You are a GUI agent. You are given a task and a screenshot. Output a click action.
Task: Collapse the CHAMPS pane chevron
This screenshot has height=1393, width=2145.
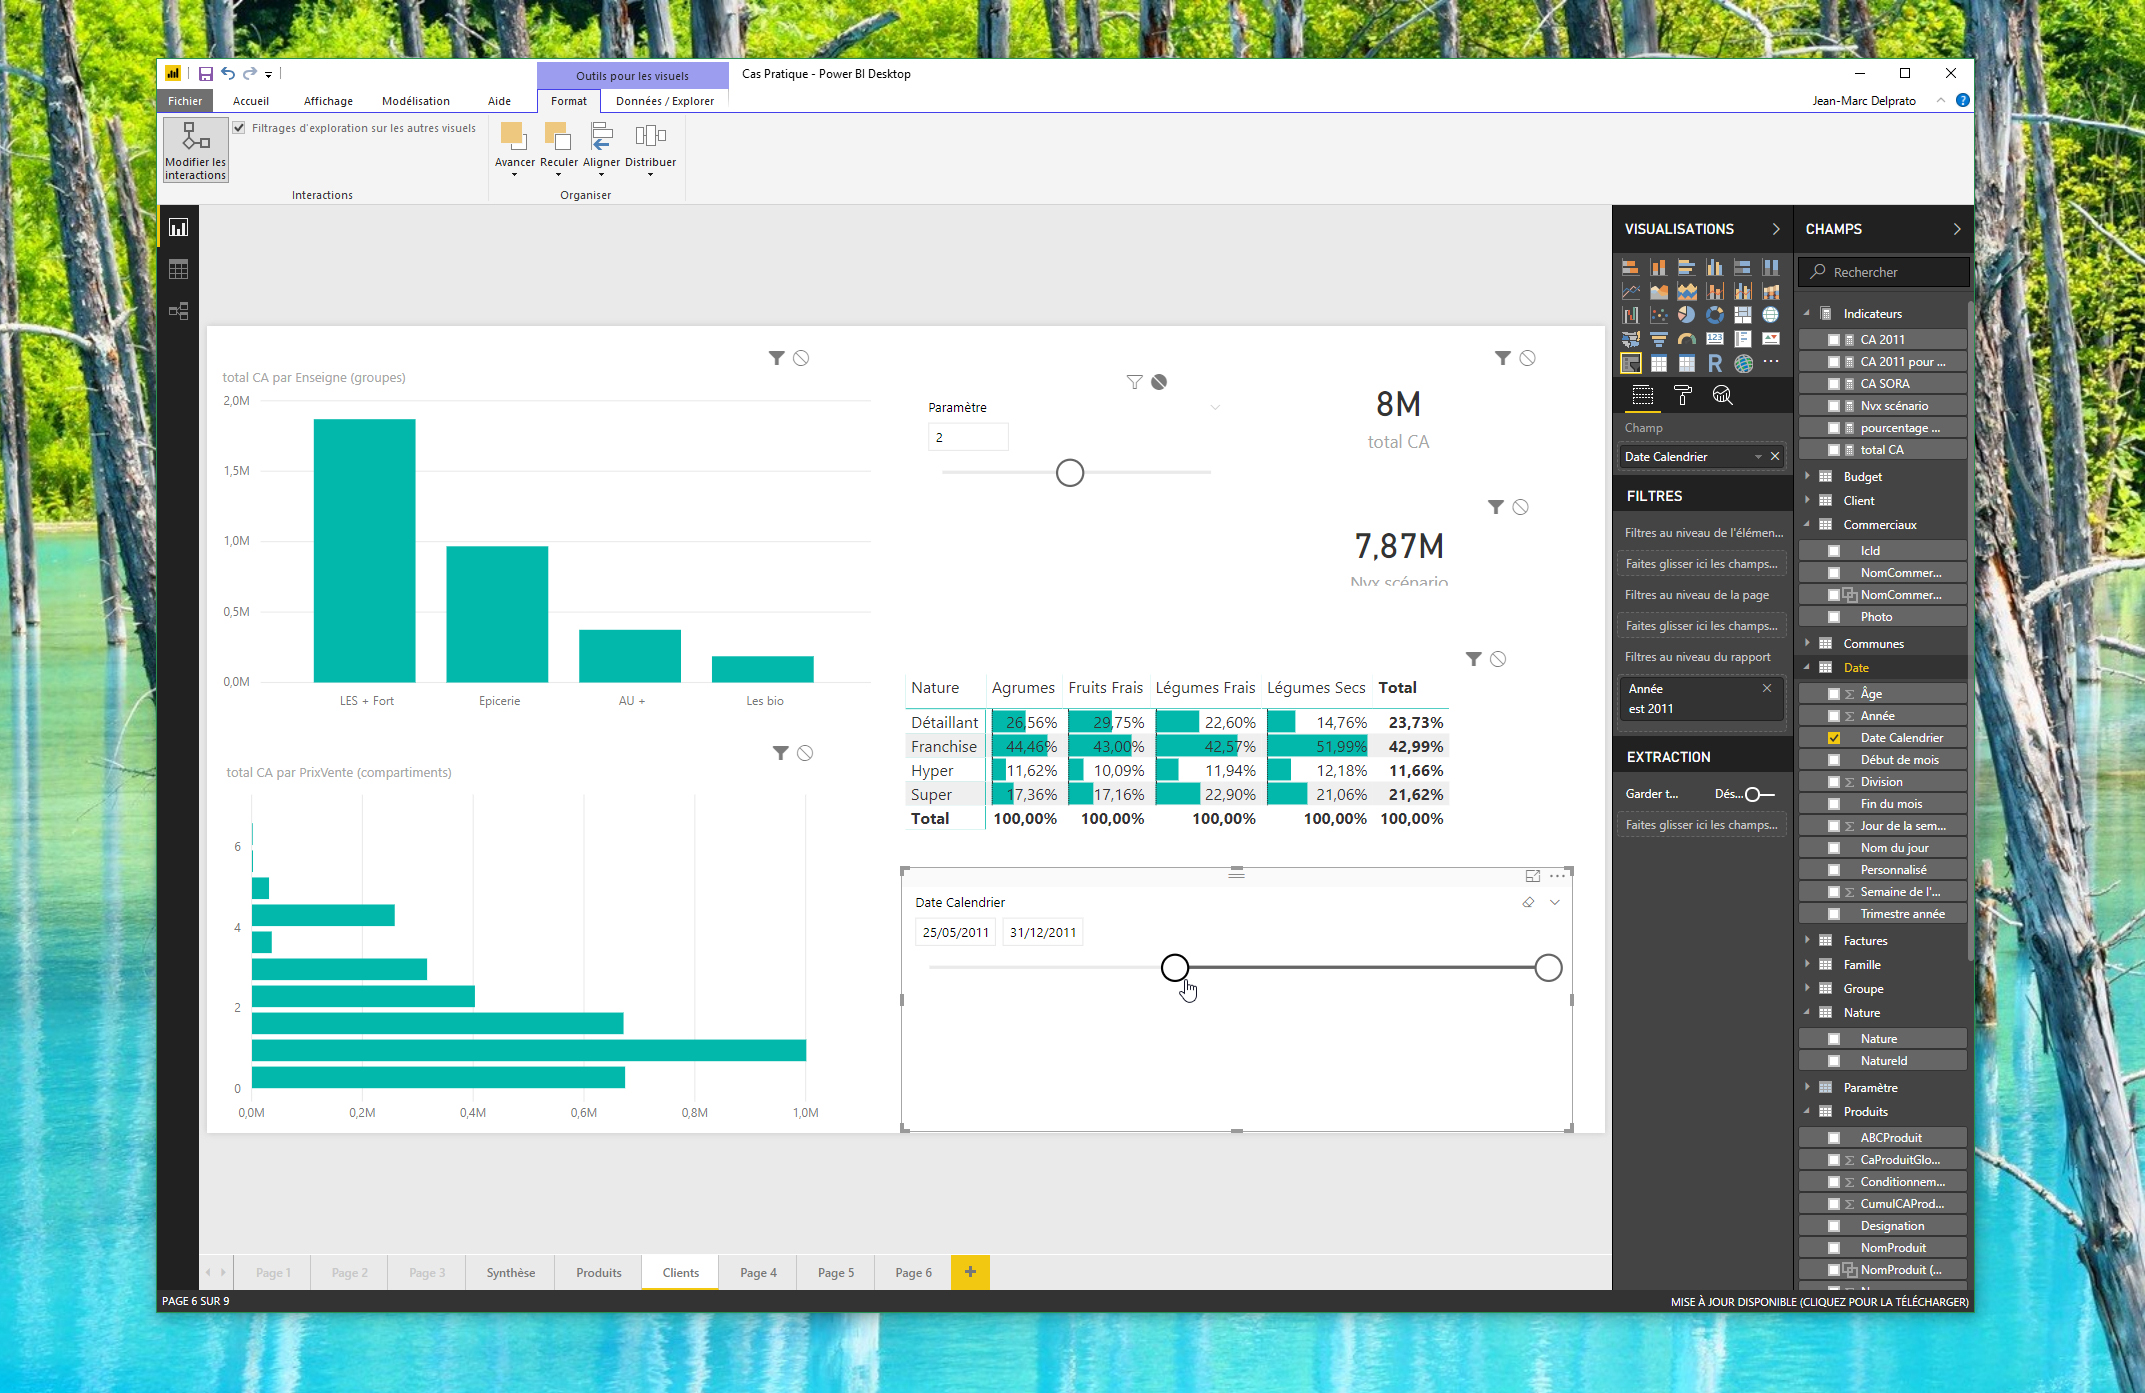1956,229
